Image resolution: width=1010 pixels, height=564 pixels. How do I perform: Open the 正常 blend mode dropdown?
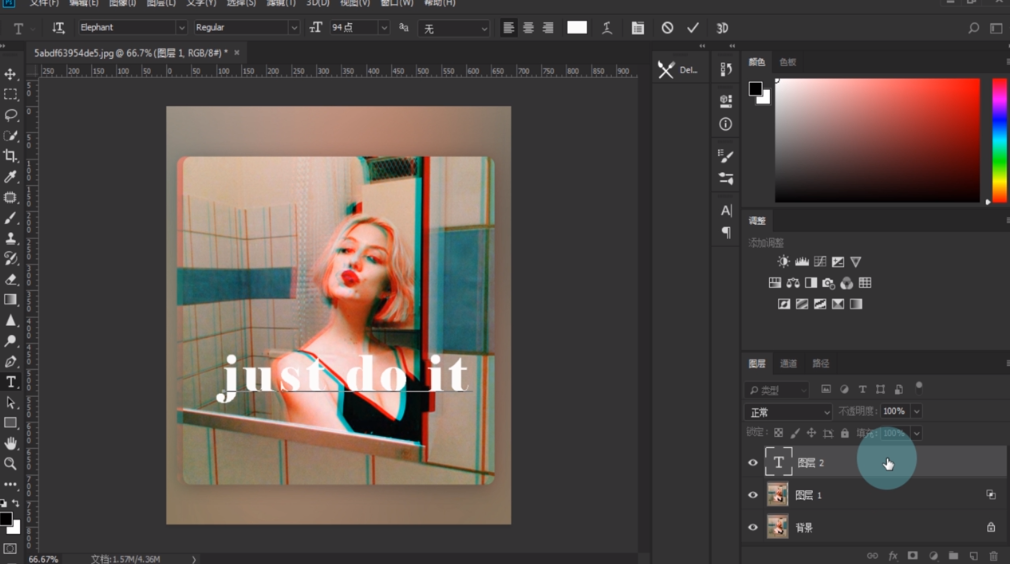coord(788,412)
